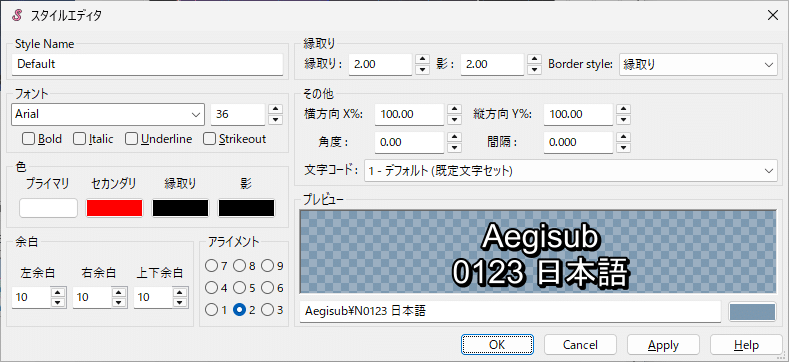Screen dimensions: 789x362
Task: Increase 間隔 spacing up arrow
Action: coord(623,137)
